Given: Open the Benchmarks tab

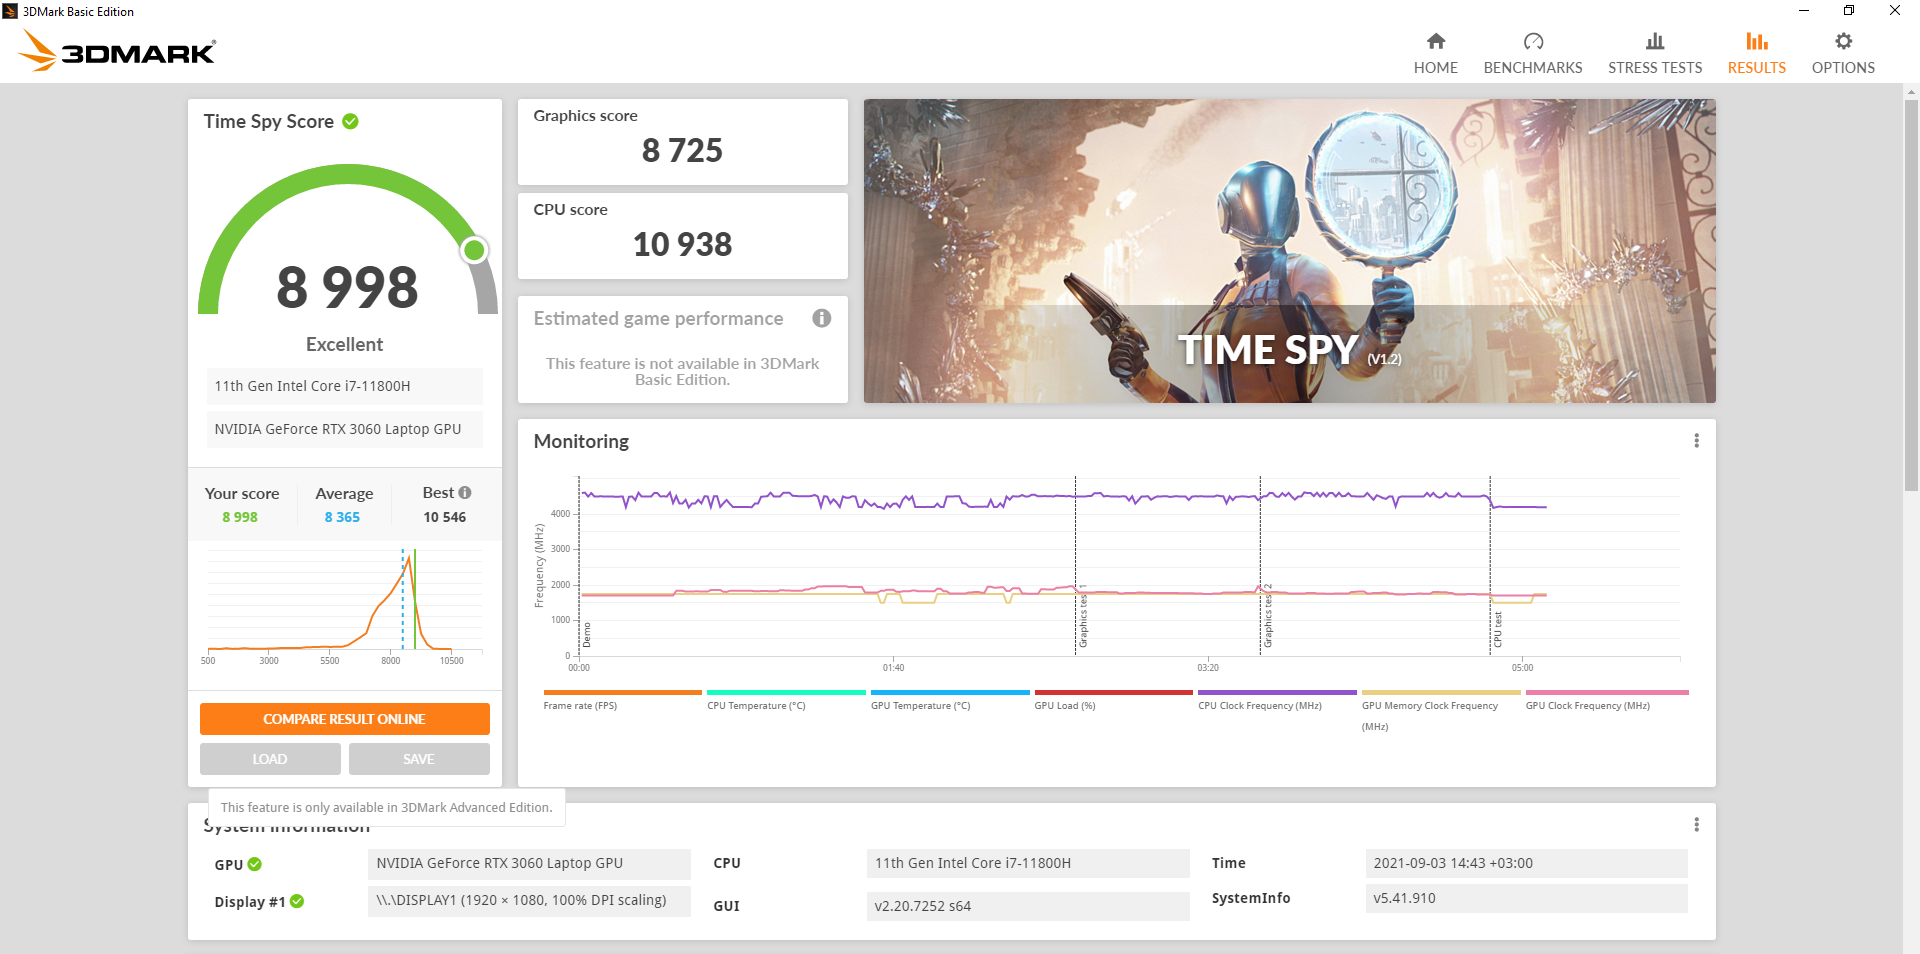Looking at the screenshot, I should (1533, 53).
